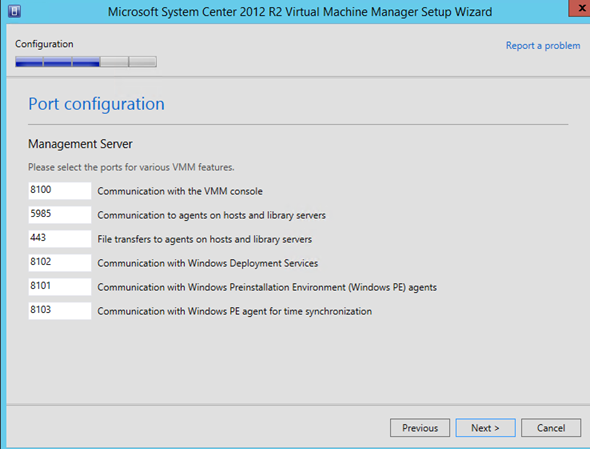Click the 'Port configuration' heading
This screenshot has height=449, width=590.
coord(96,104)
